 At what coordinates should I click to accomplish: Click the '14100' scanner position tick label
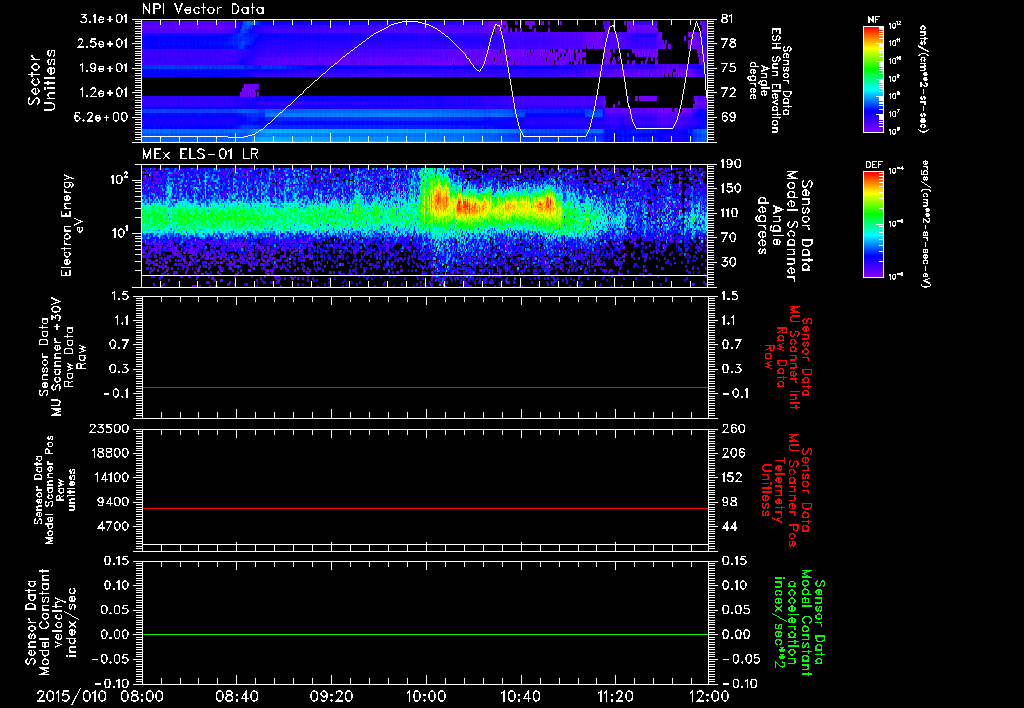coord(112,477)
